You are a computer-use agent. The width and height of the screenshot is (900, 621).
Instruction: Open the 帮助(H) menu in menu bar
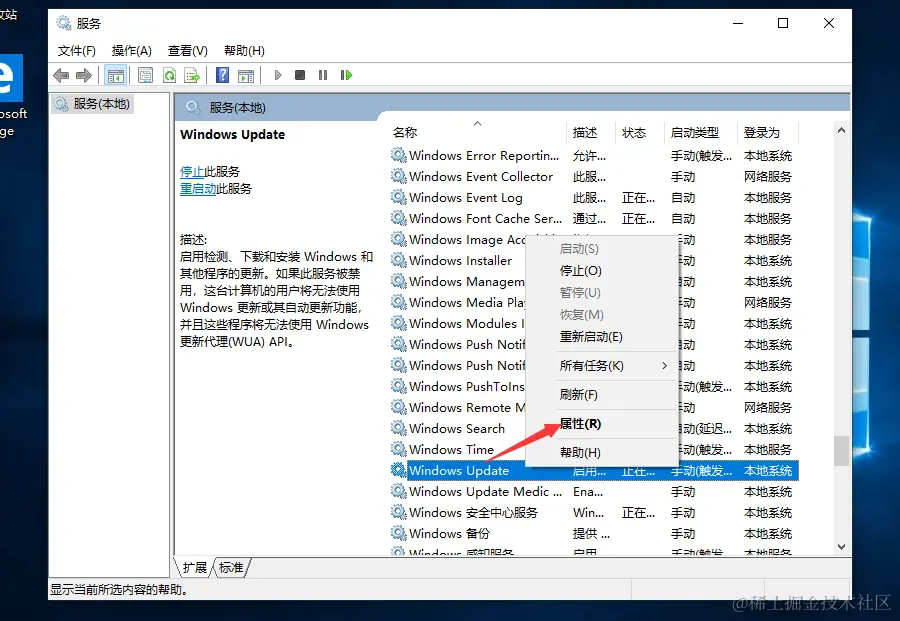244,51
